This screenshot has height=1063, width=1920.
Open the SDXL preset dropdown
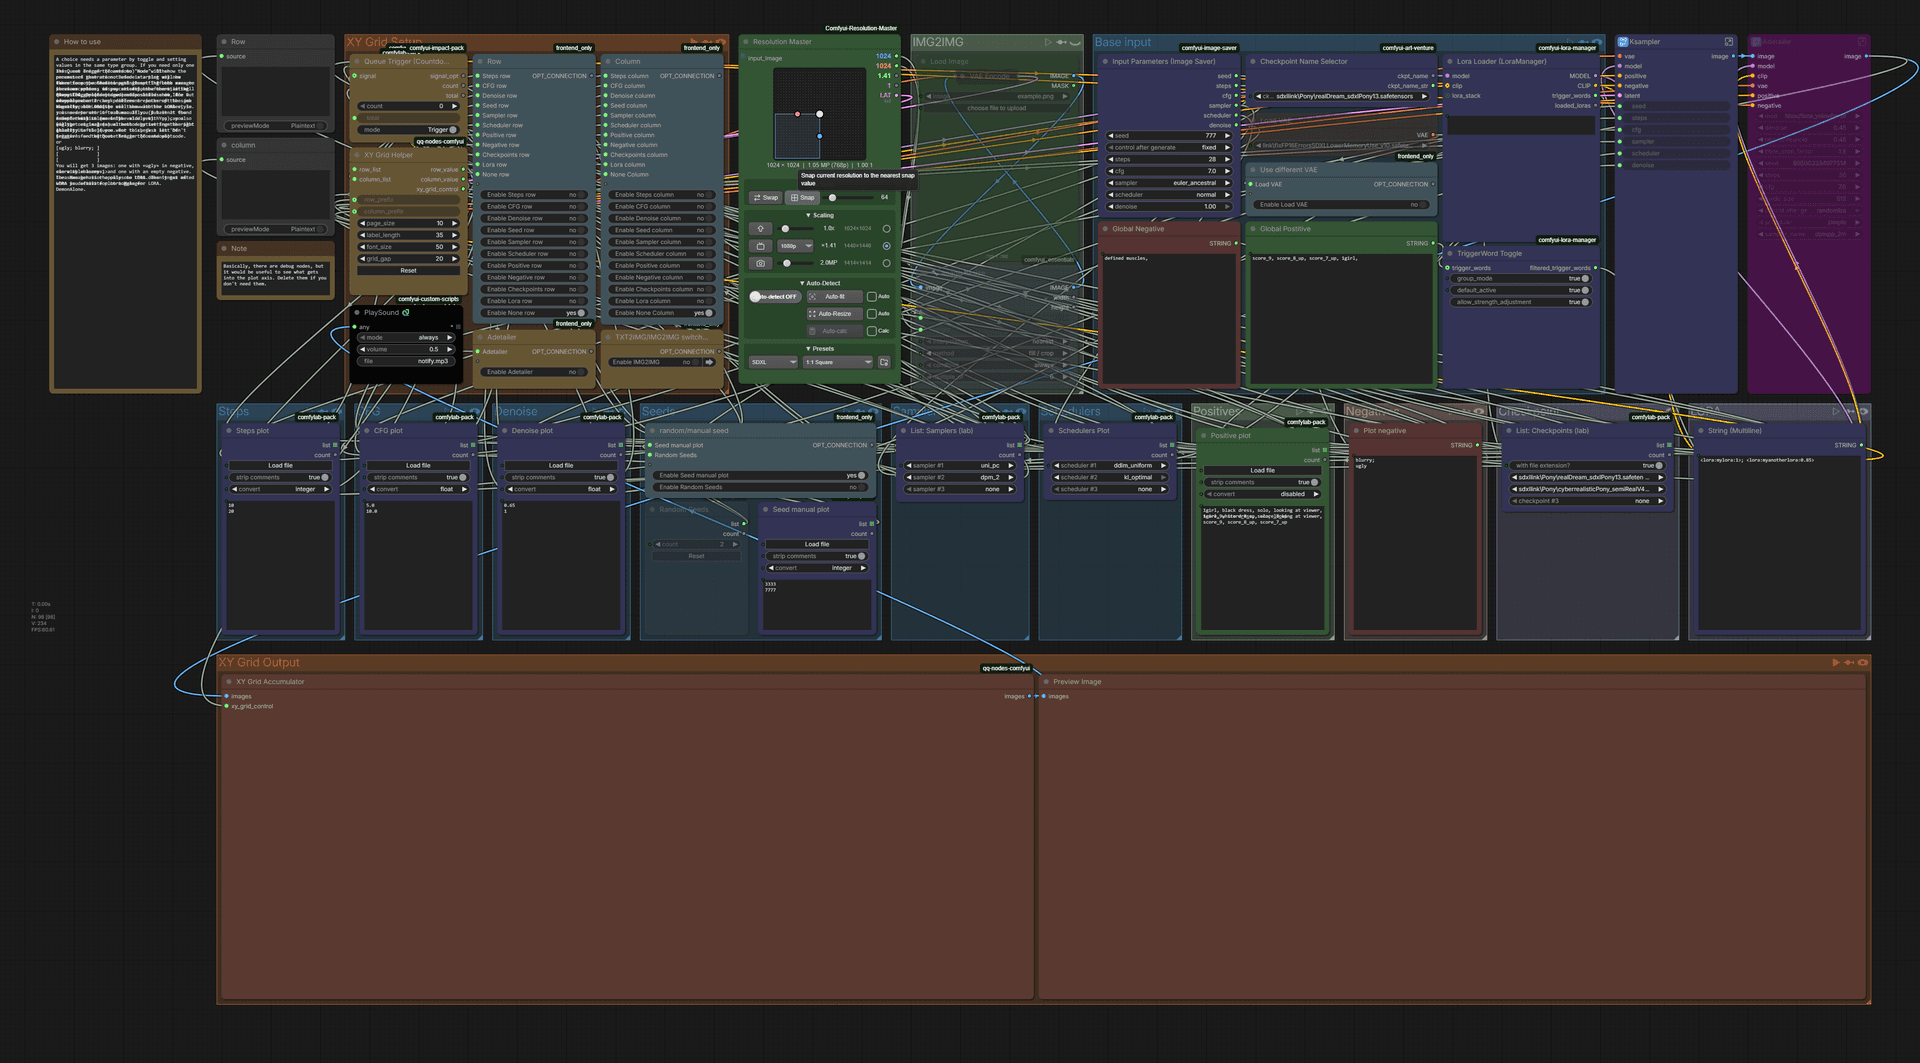click(x=774, y=362)
